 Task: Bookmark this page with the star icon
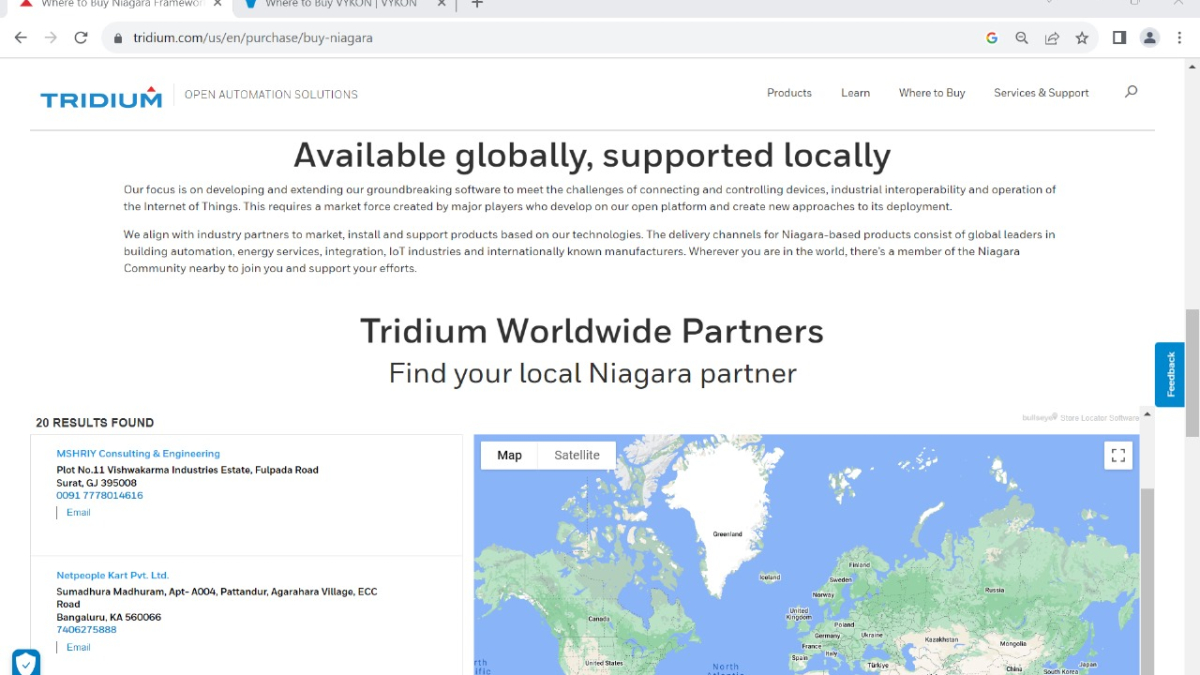1082,38
